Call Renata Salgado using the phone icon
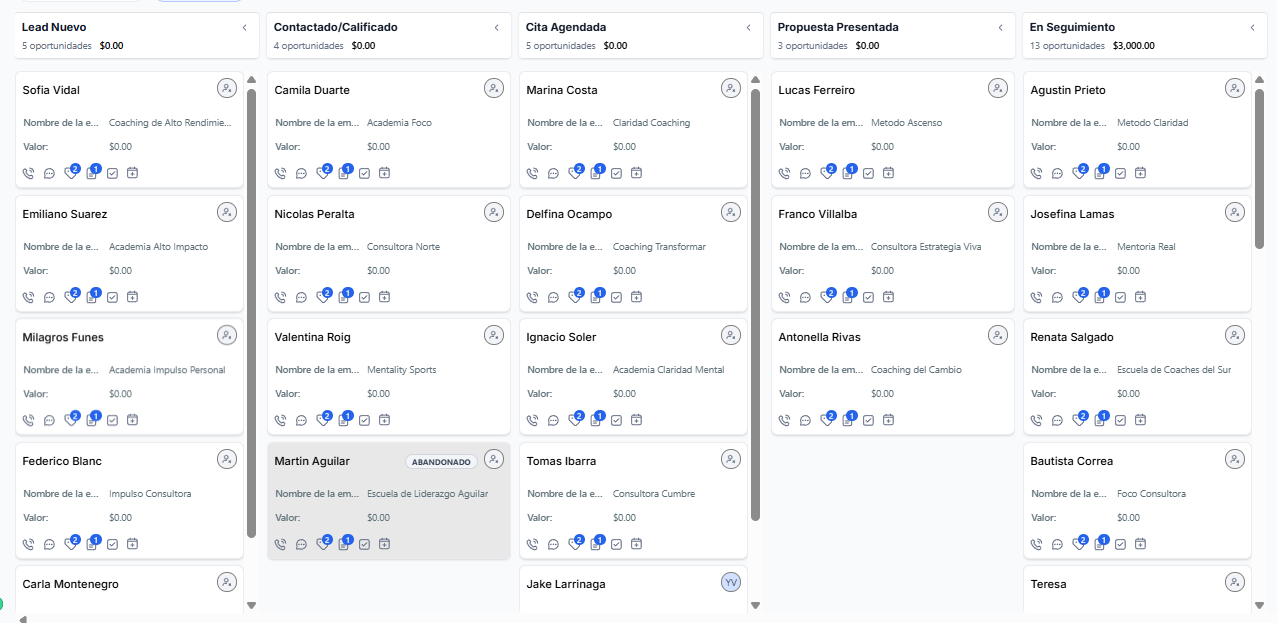Screen dimensions: 1277x623 tap(1036, 420)
